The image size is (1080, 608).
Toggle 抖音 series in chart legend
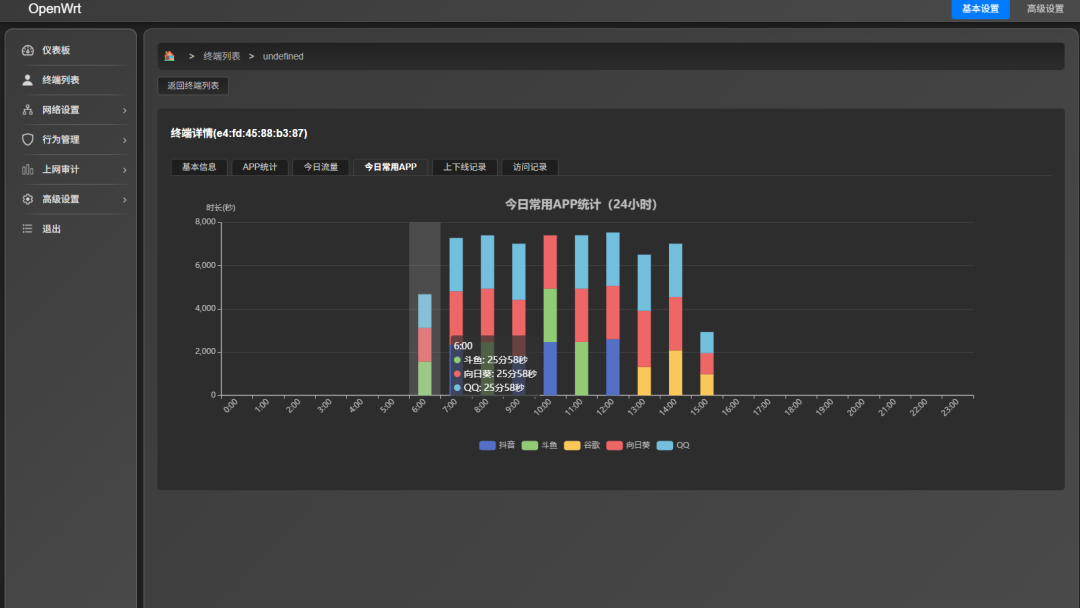pyautogui.click(x=497, y=445)
